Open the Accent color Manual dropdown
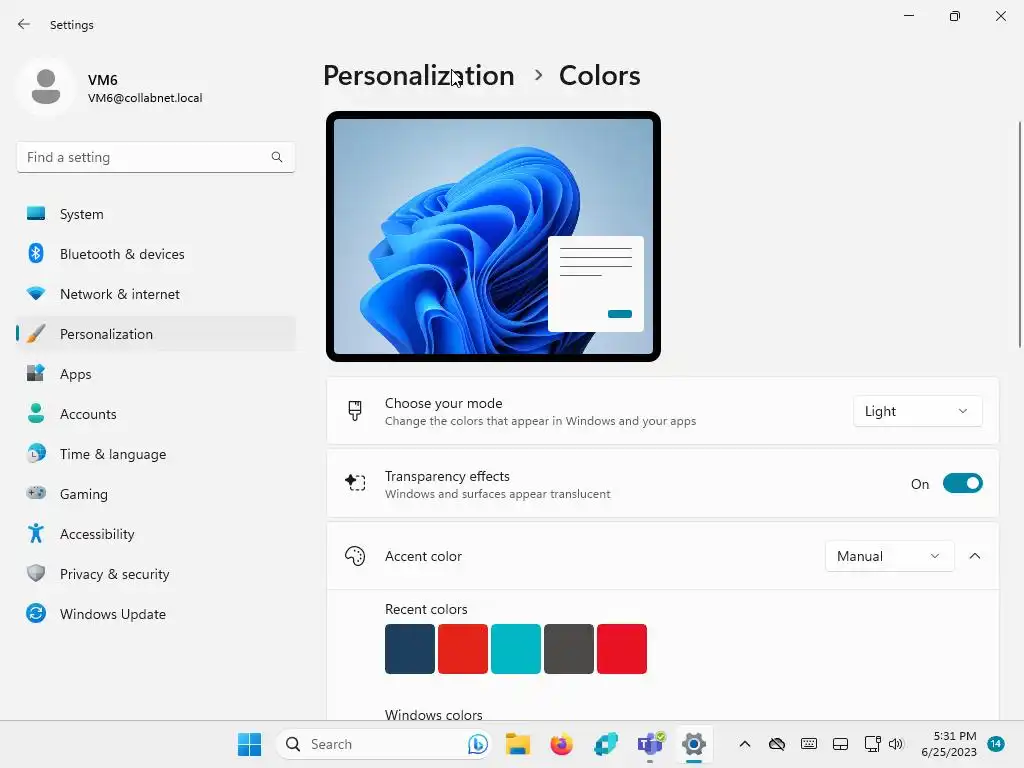The width and height of the screenshot is (1024, 768). [x=889, y=556]
